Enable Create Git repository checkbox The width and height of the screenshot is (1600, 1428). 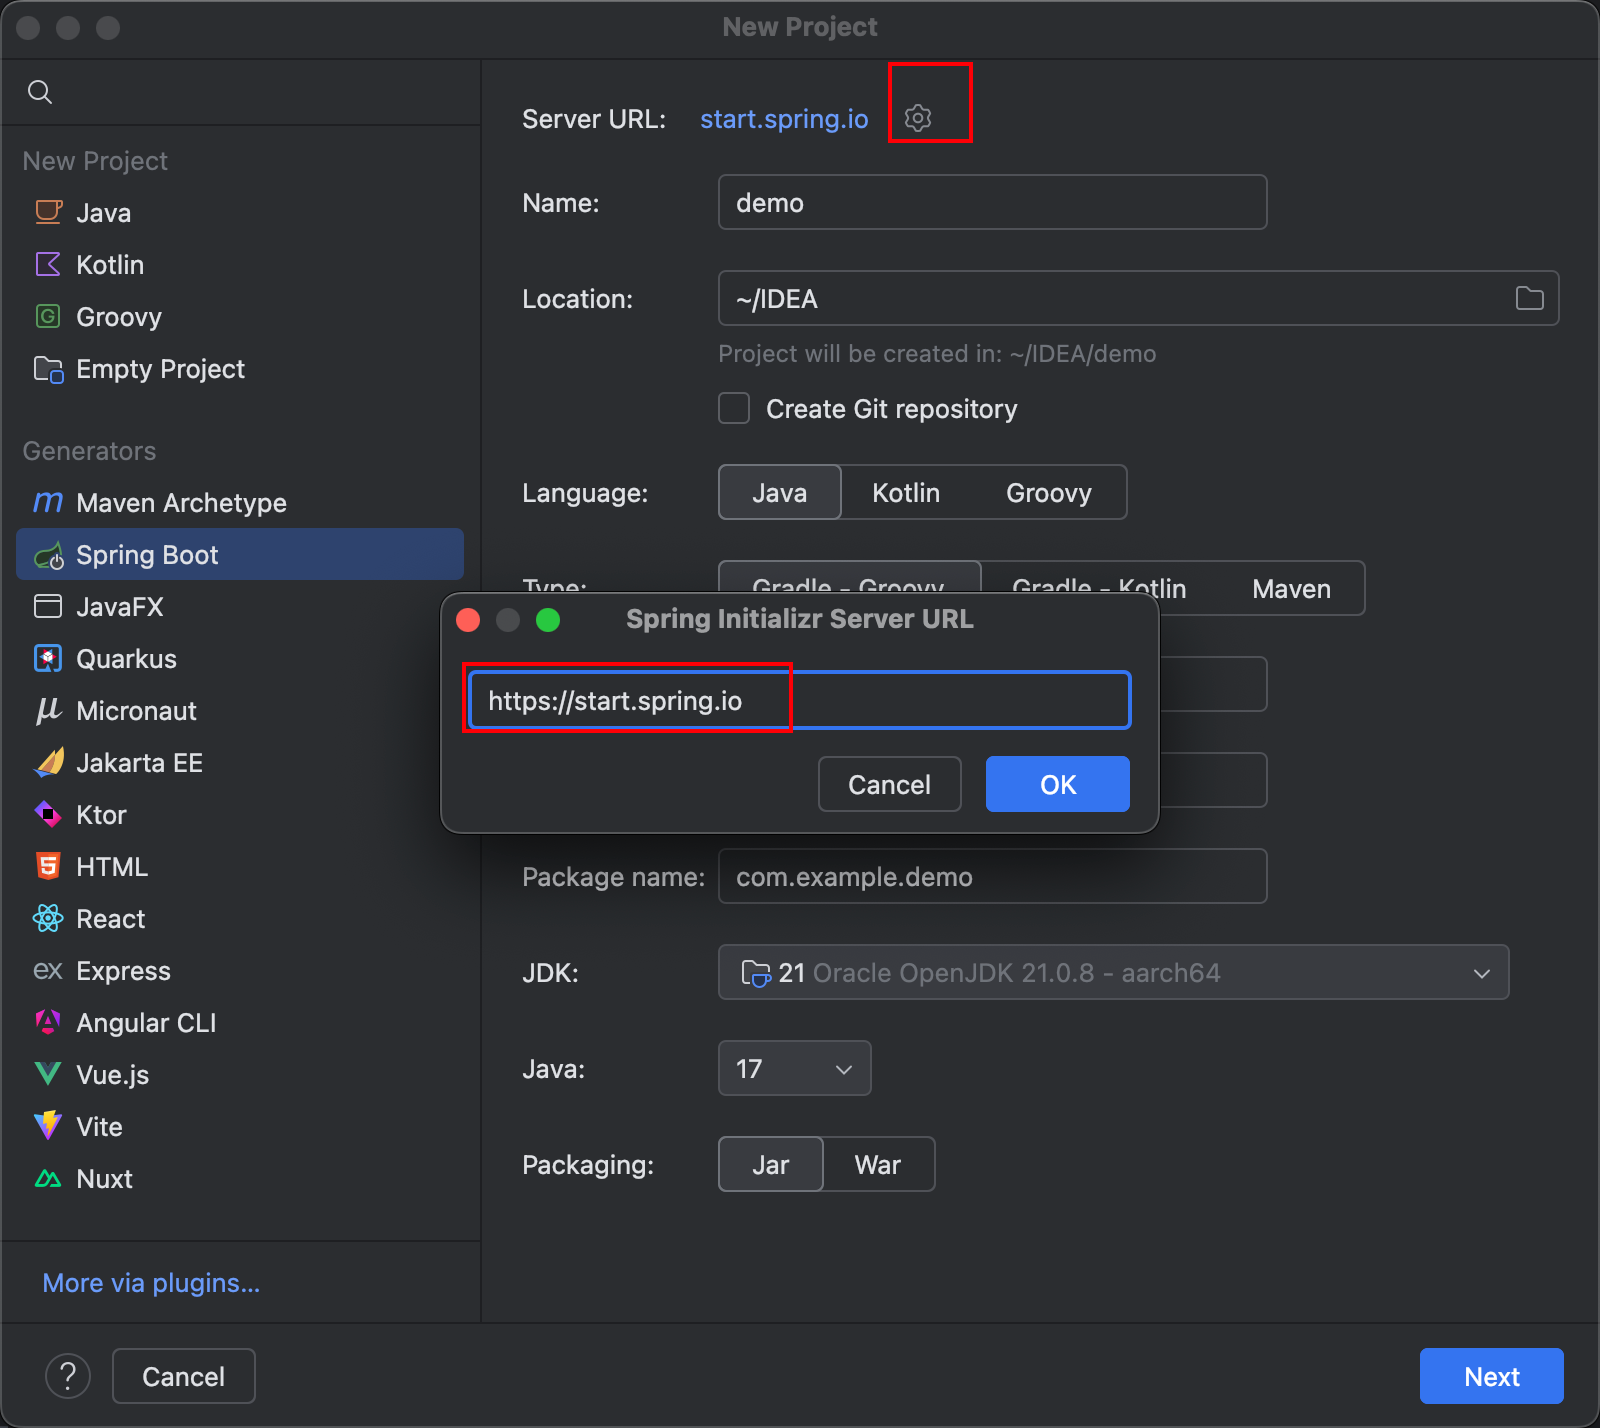(x=734, y=408)
